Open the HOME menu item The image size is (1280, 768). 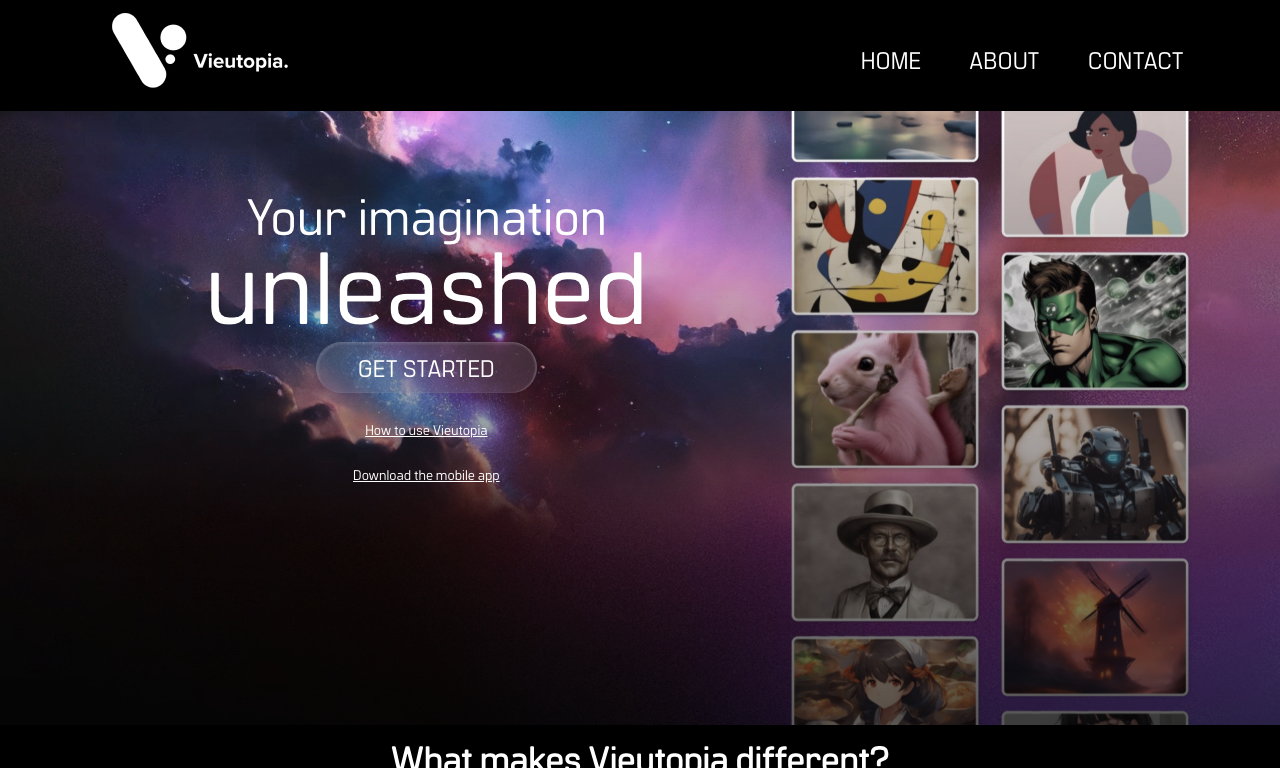[890, 62]
